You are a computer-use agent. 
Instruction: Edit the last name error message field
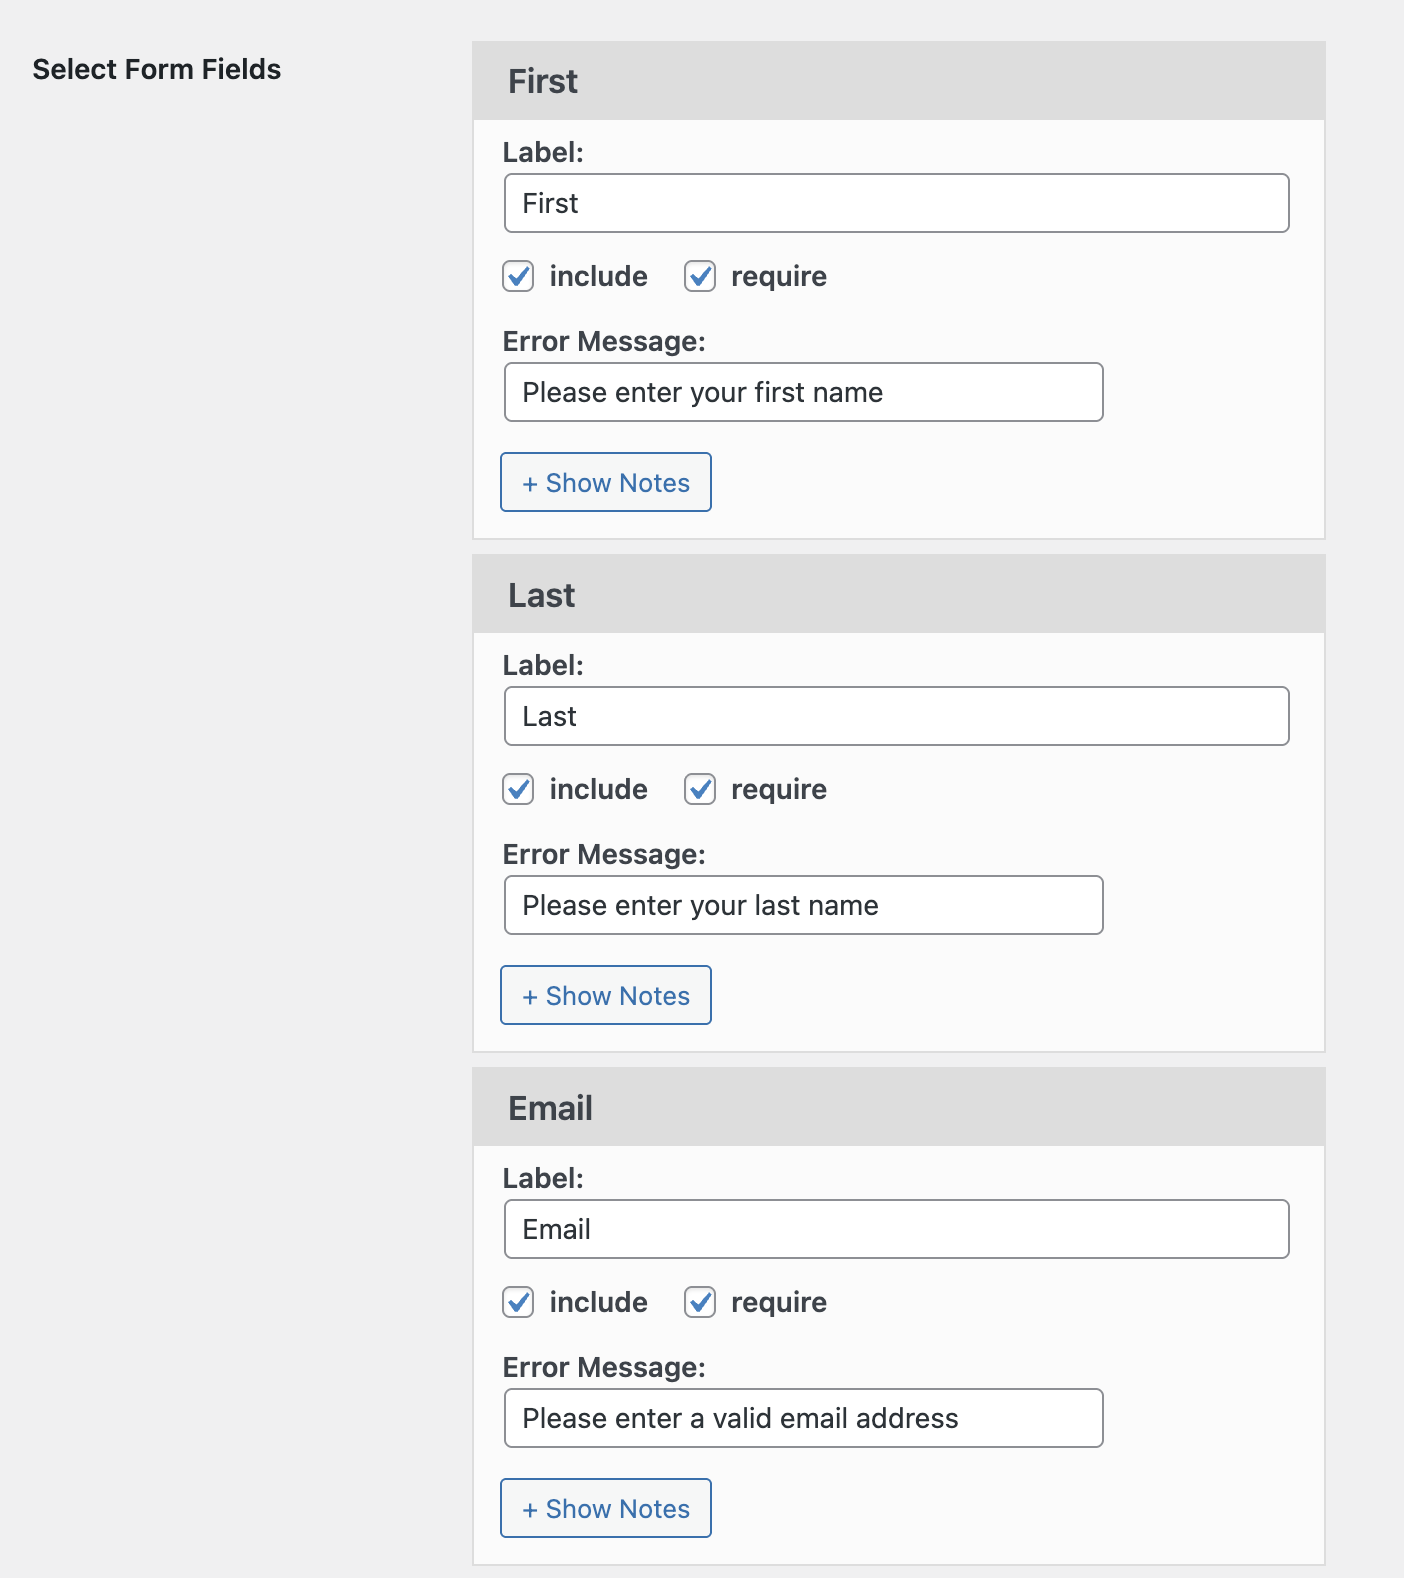coord(803,905)
